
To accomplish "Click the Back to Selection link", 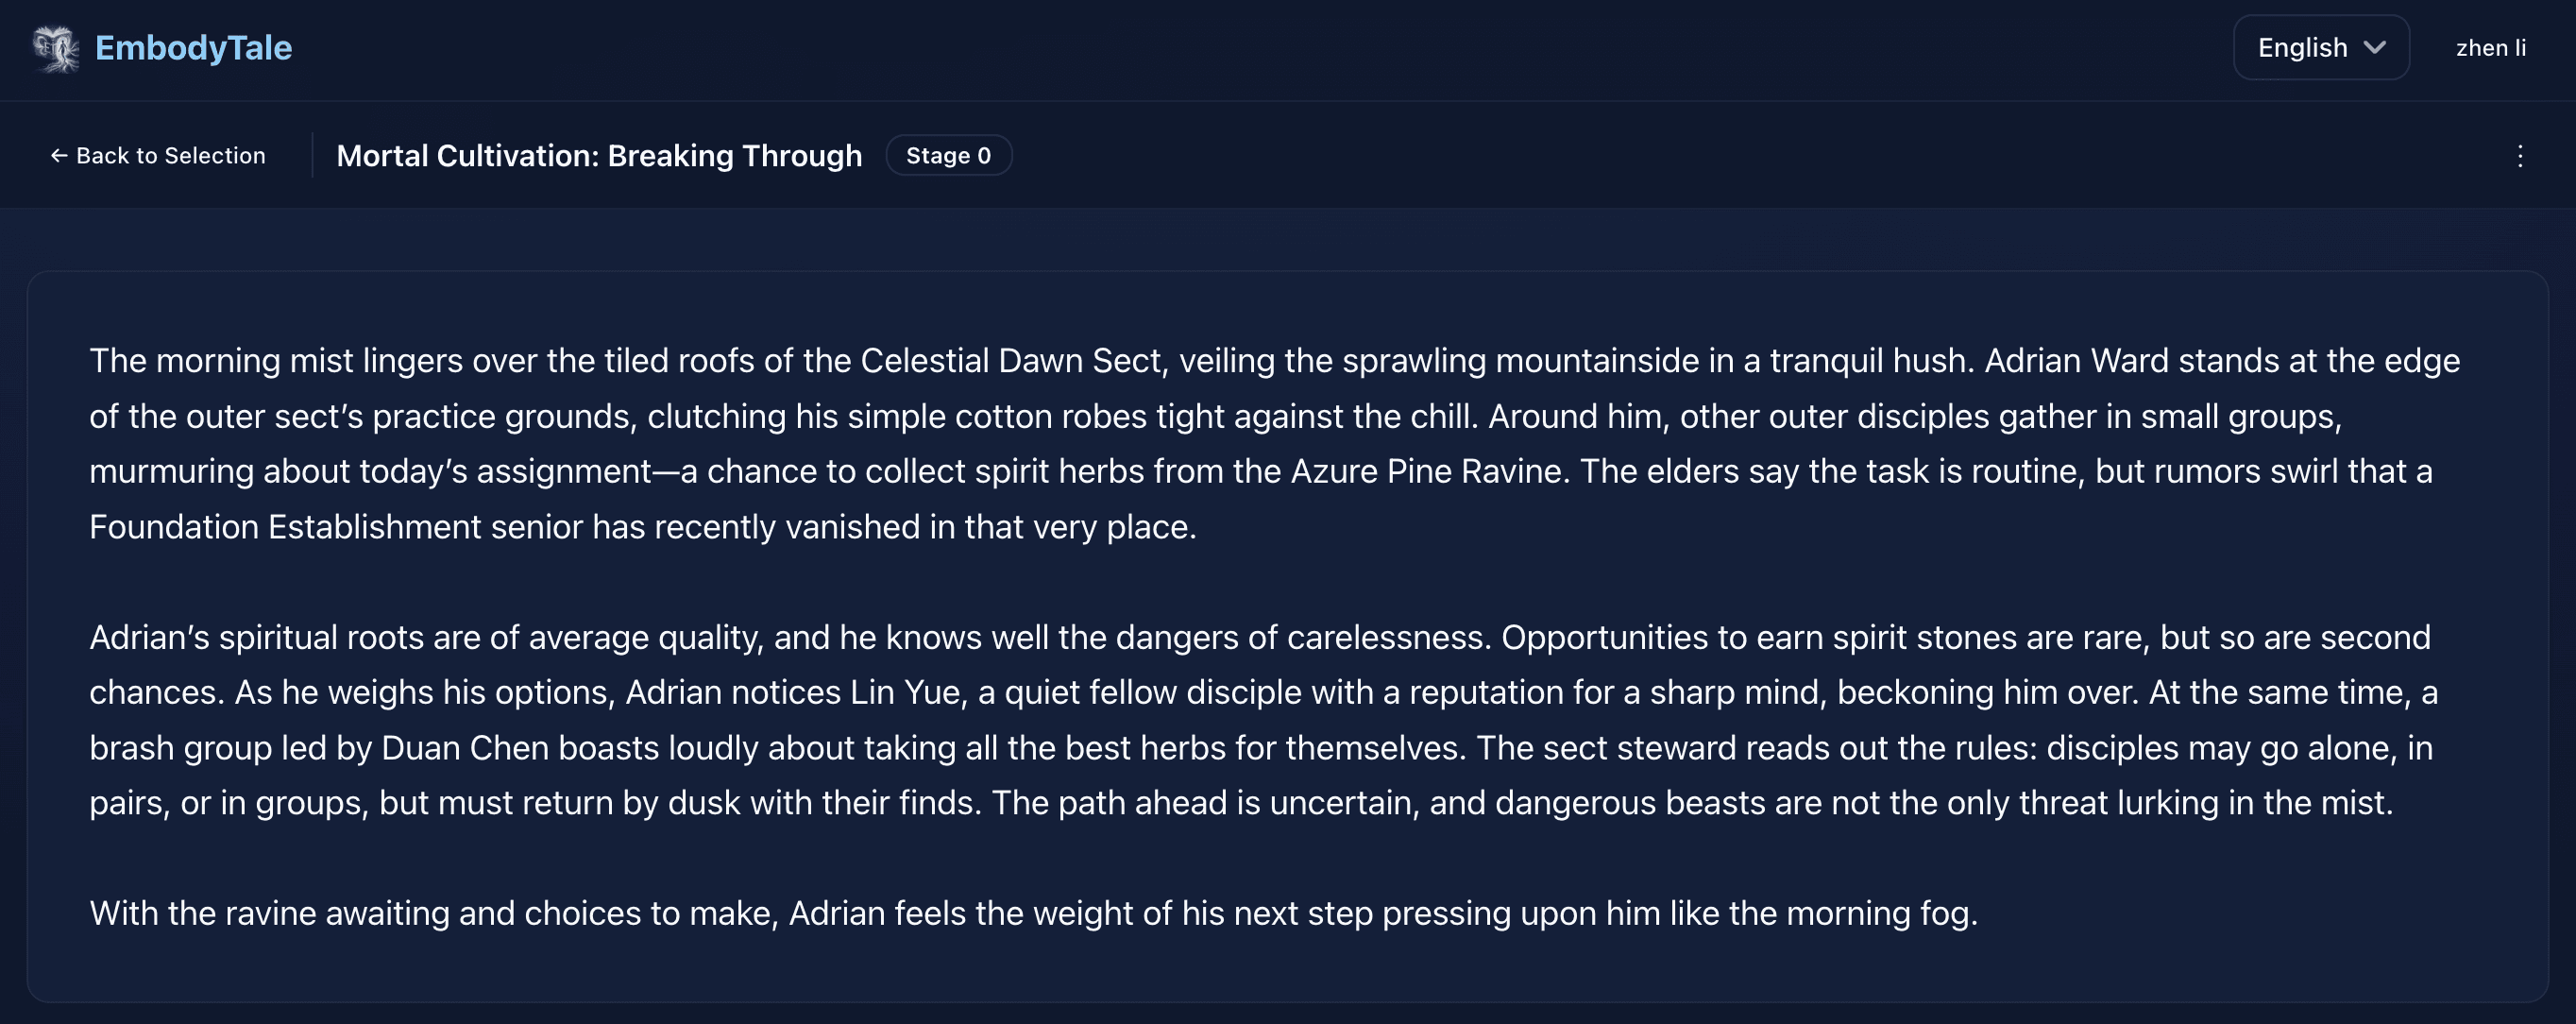I will [156, 155].
